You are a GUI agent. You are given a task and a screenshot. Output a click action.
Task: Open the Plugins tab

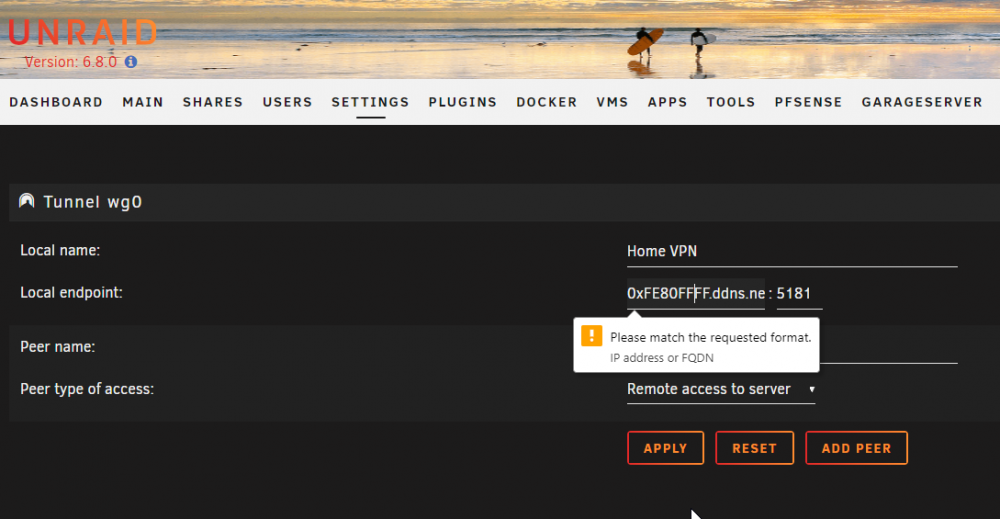point(462,102)
